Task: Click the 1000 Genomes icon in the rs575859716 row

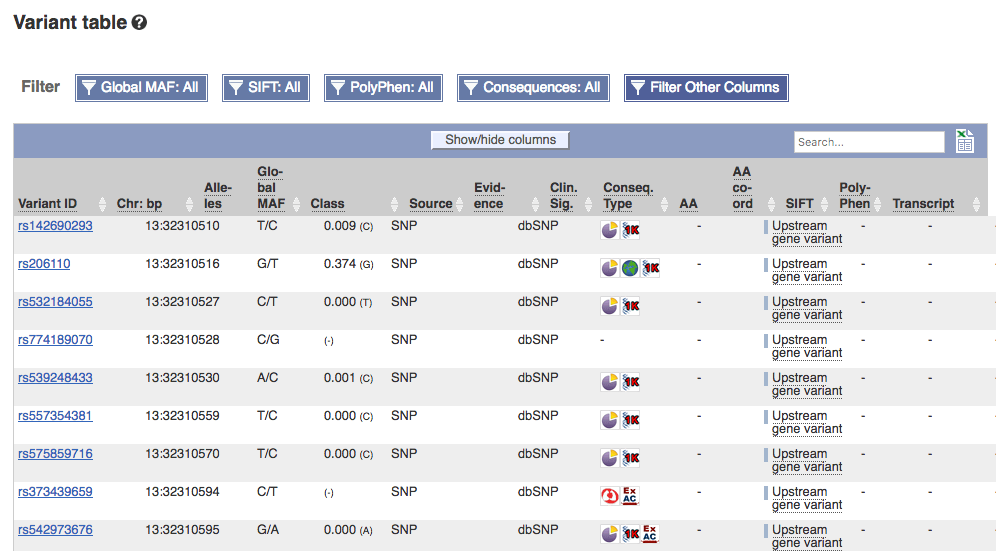Action: coord(631,458)
